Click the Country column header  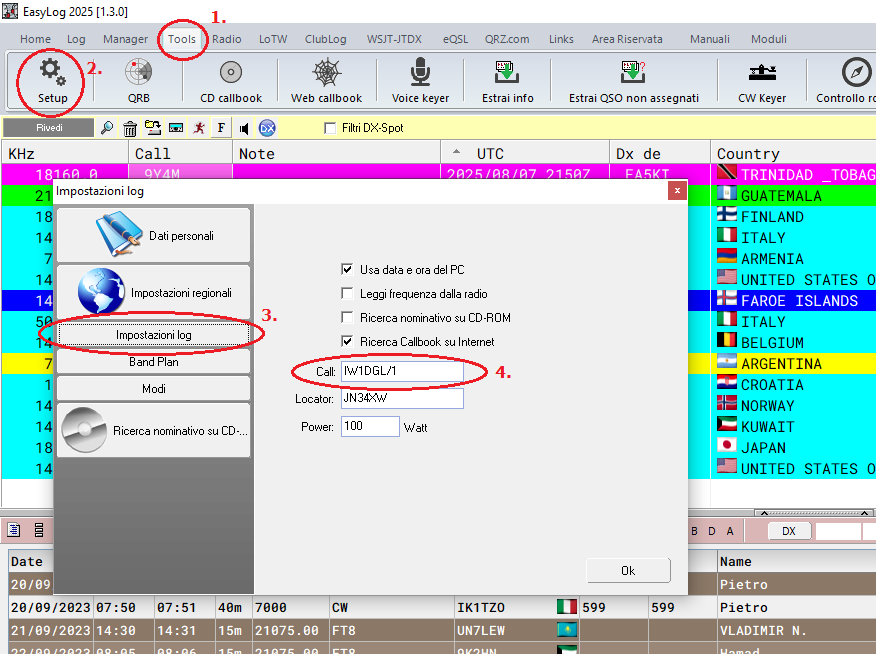point(793,153)
